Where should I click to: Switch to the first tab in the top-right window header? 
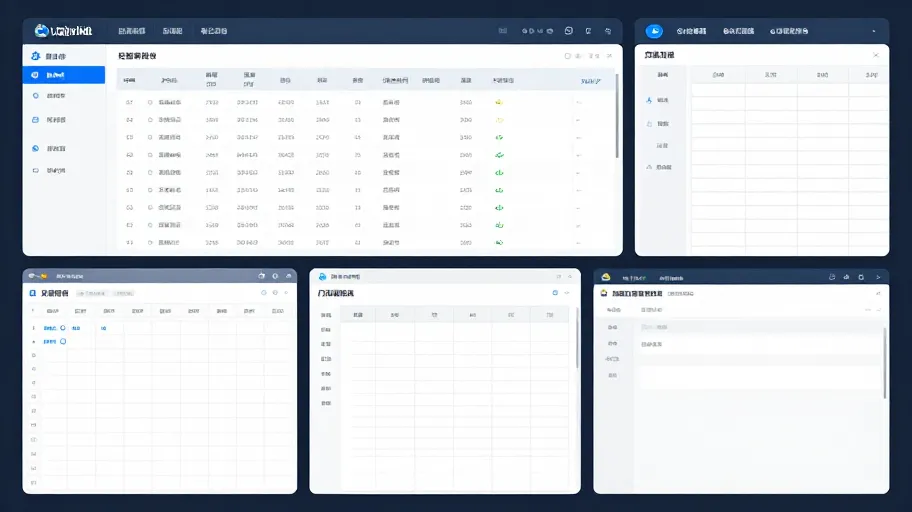pyautogui.click(x=692, y=31)
